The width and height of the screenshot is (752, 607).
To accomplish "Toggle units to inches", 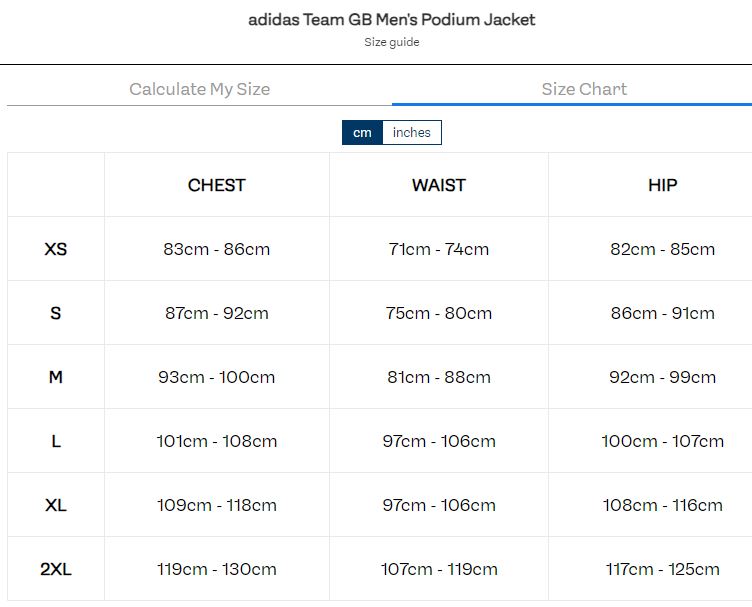I will pyautogui.click(x=411, y=132).
